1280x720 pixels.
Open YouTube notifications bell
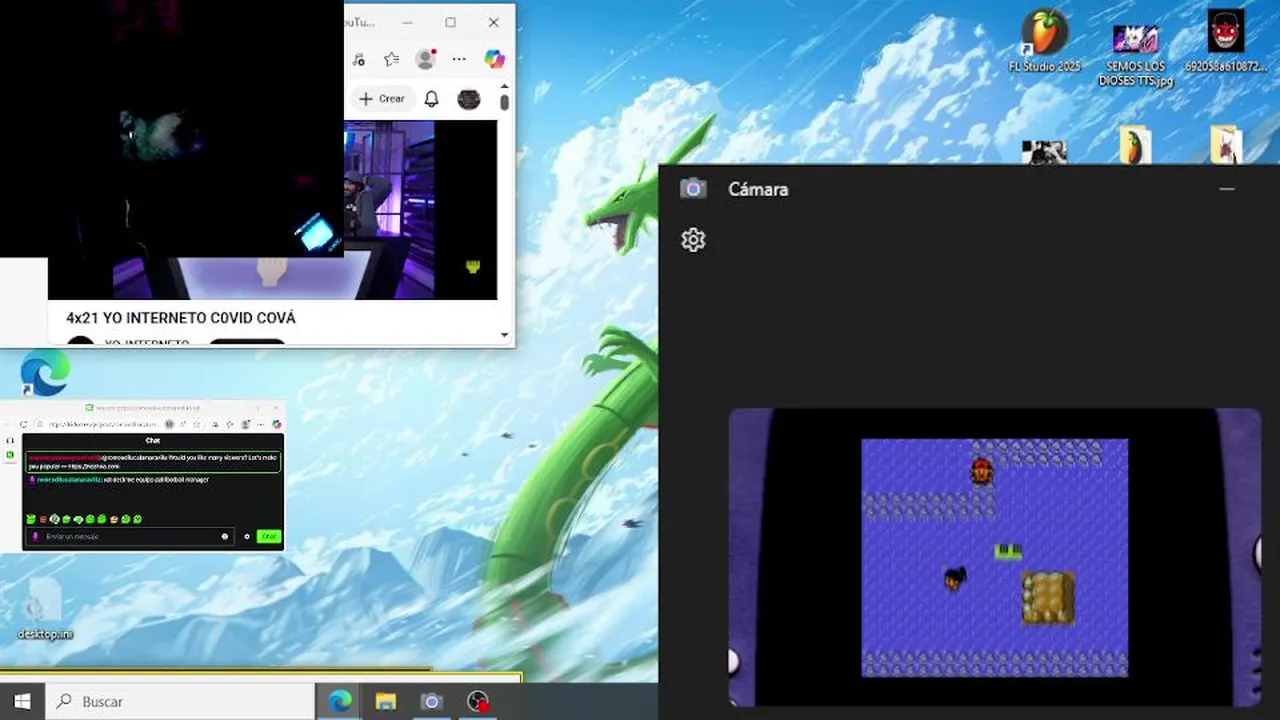tap(431, 99)
